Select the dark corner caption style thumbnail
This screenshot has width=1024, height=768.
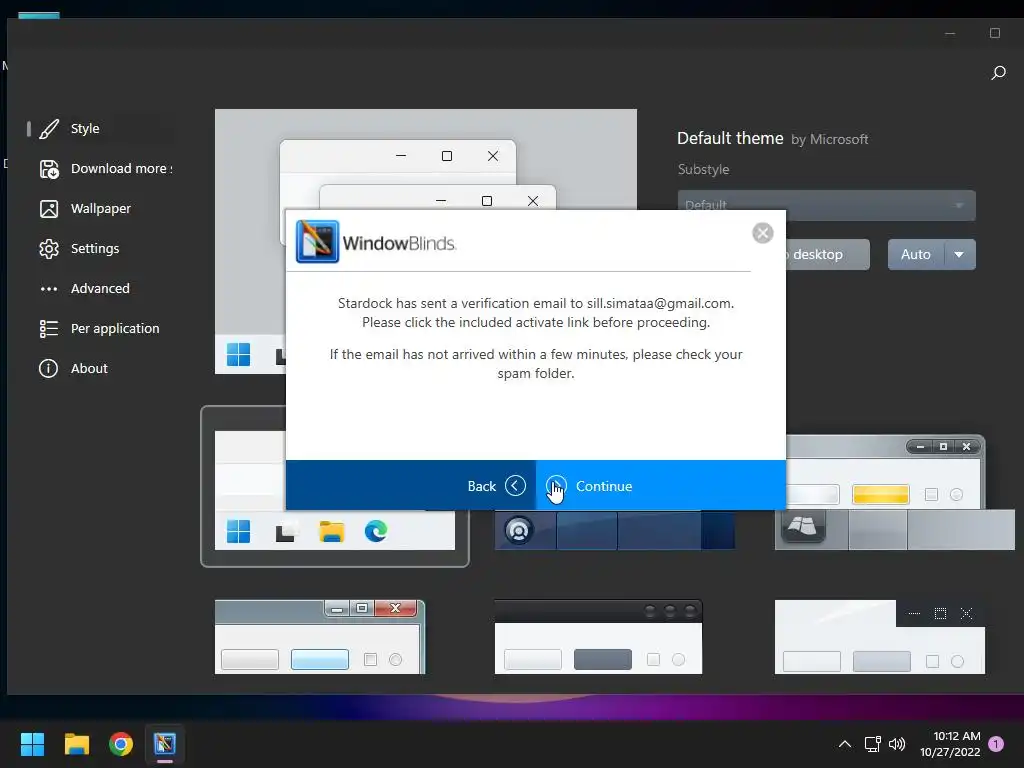tap(880, 637)
